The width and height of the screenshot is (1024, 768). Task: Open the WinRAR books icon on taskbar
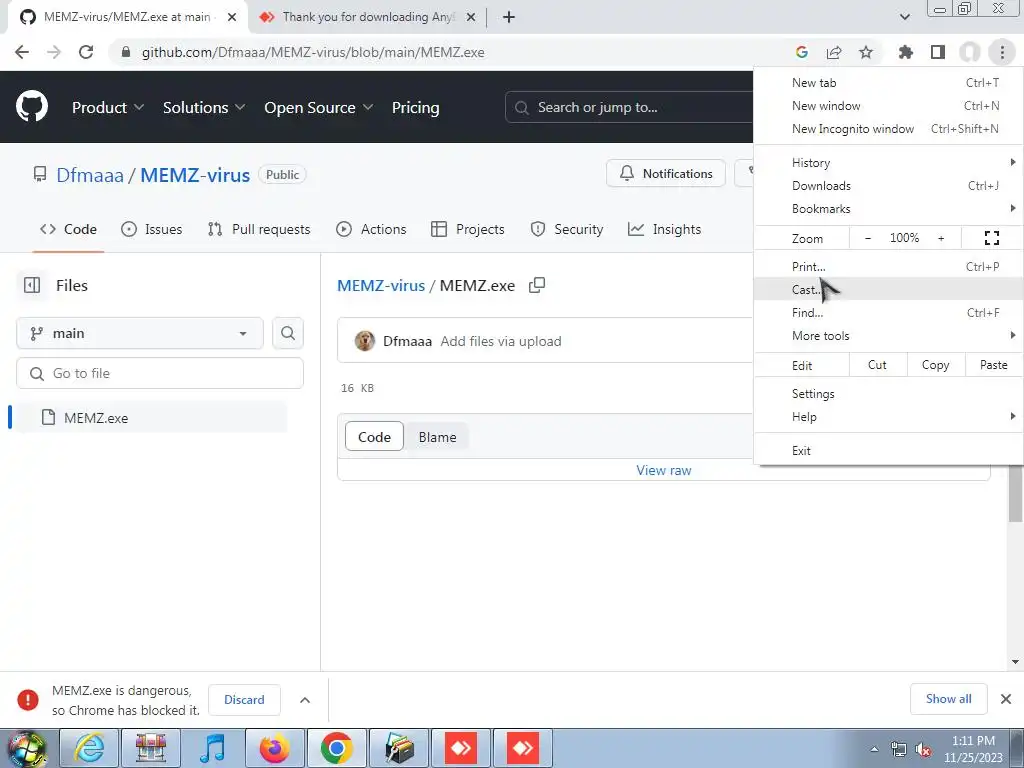(x=399, y=748)
